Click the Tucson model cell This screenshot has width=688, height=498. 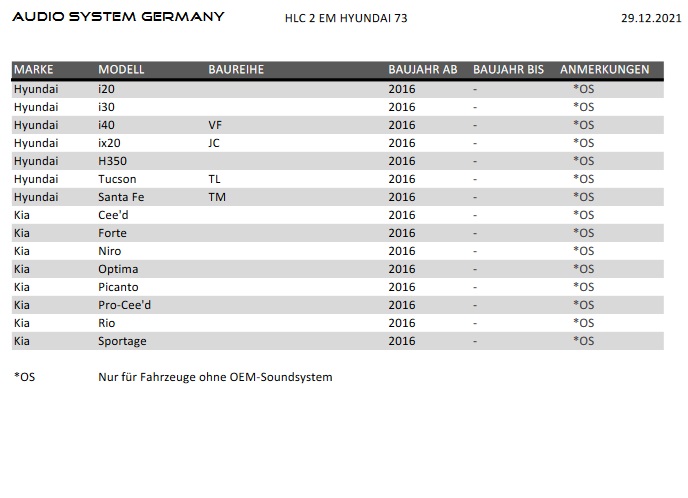click(117, 179)
